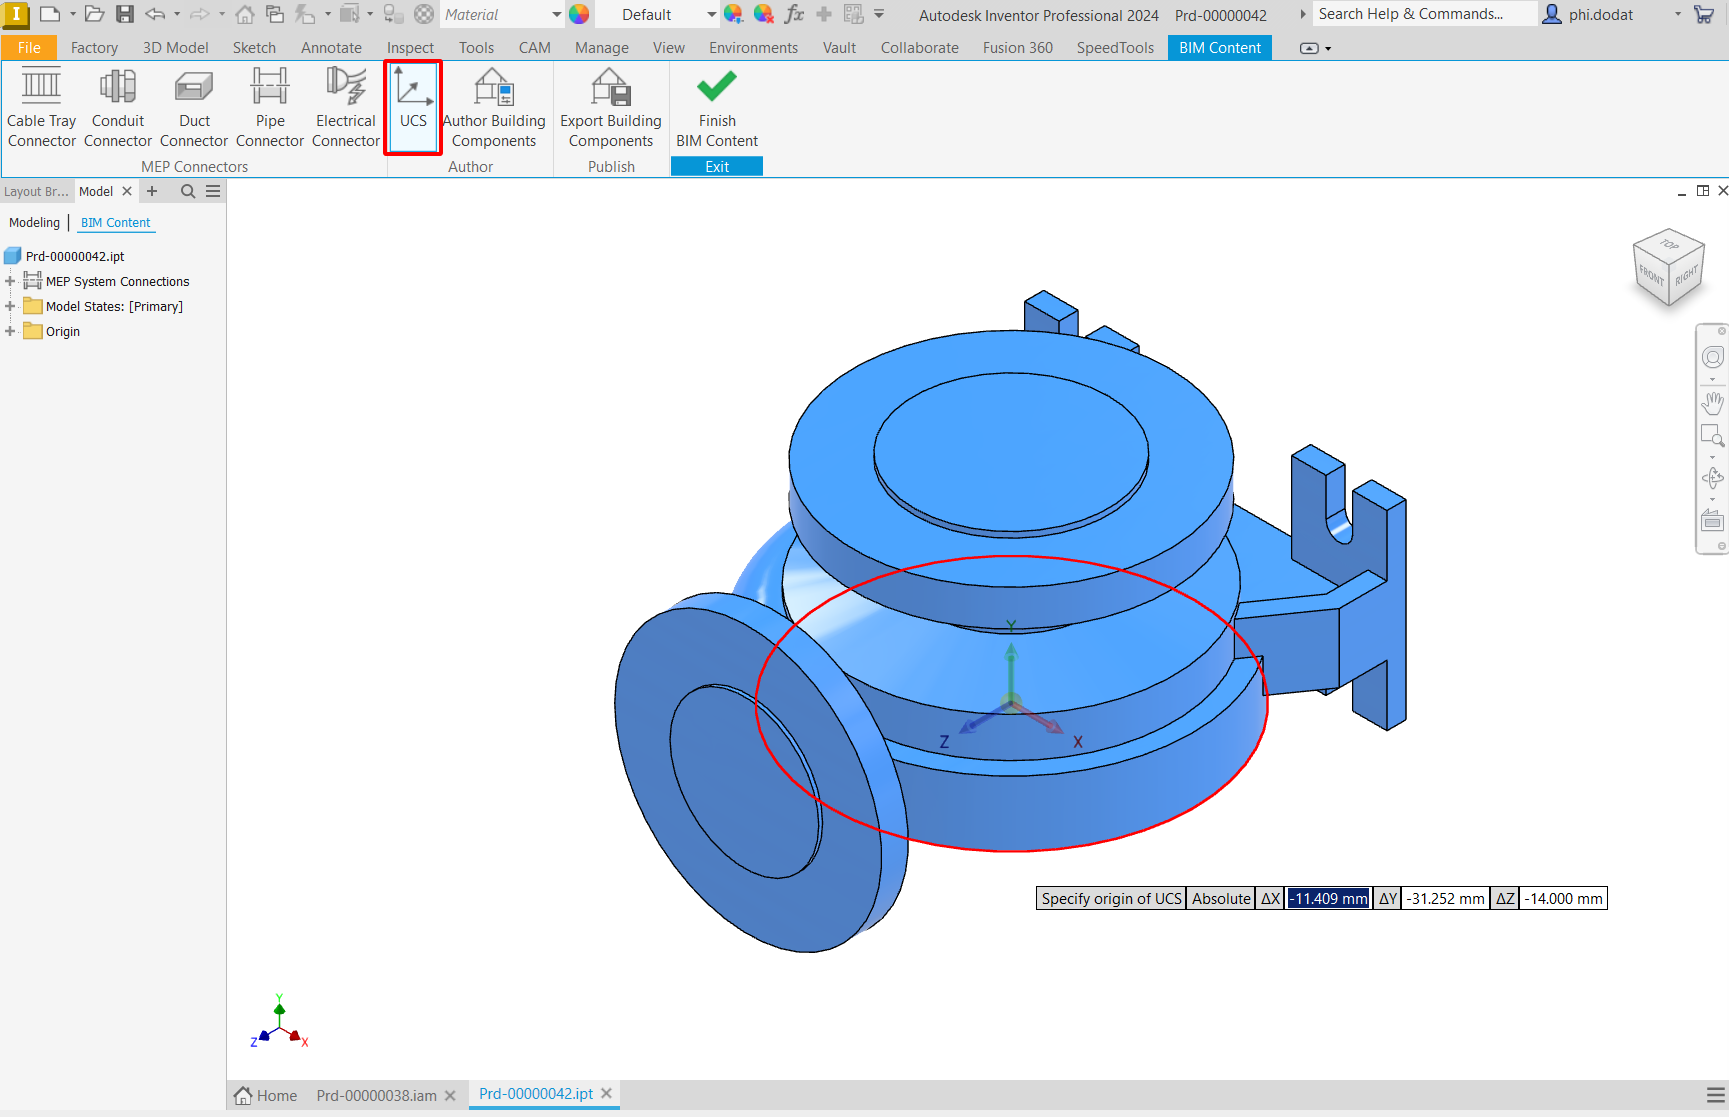This screenshot has height=1117, width=1729.
Task: Open the Manage ribbon tab
Action: tap(602, 47)
